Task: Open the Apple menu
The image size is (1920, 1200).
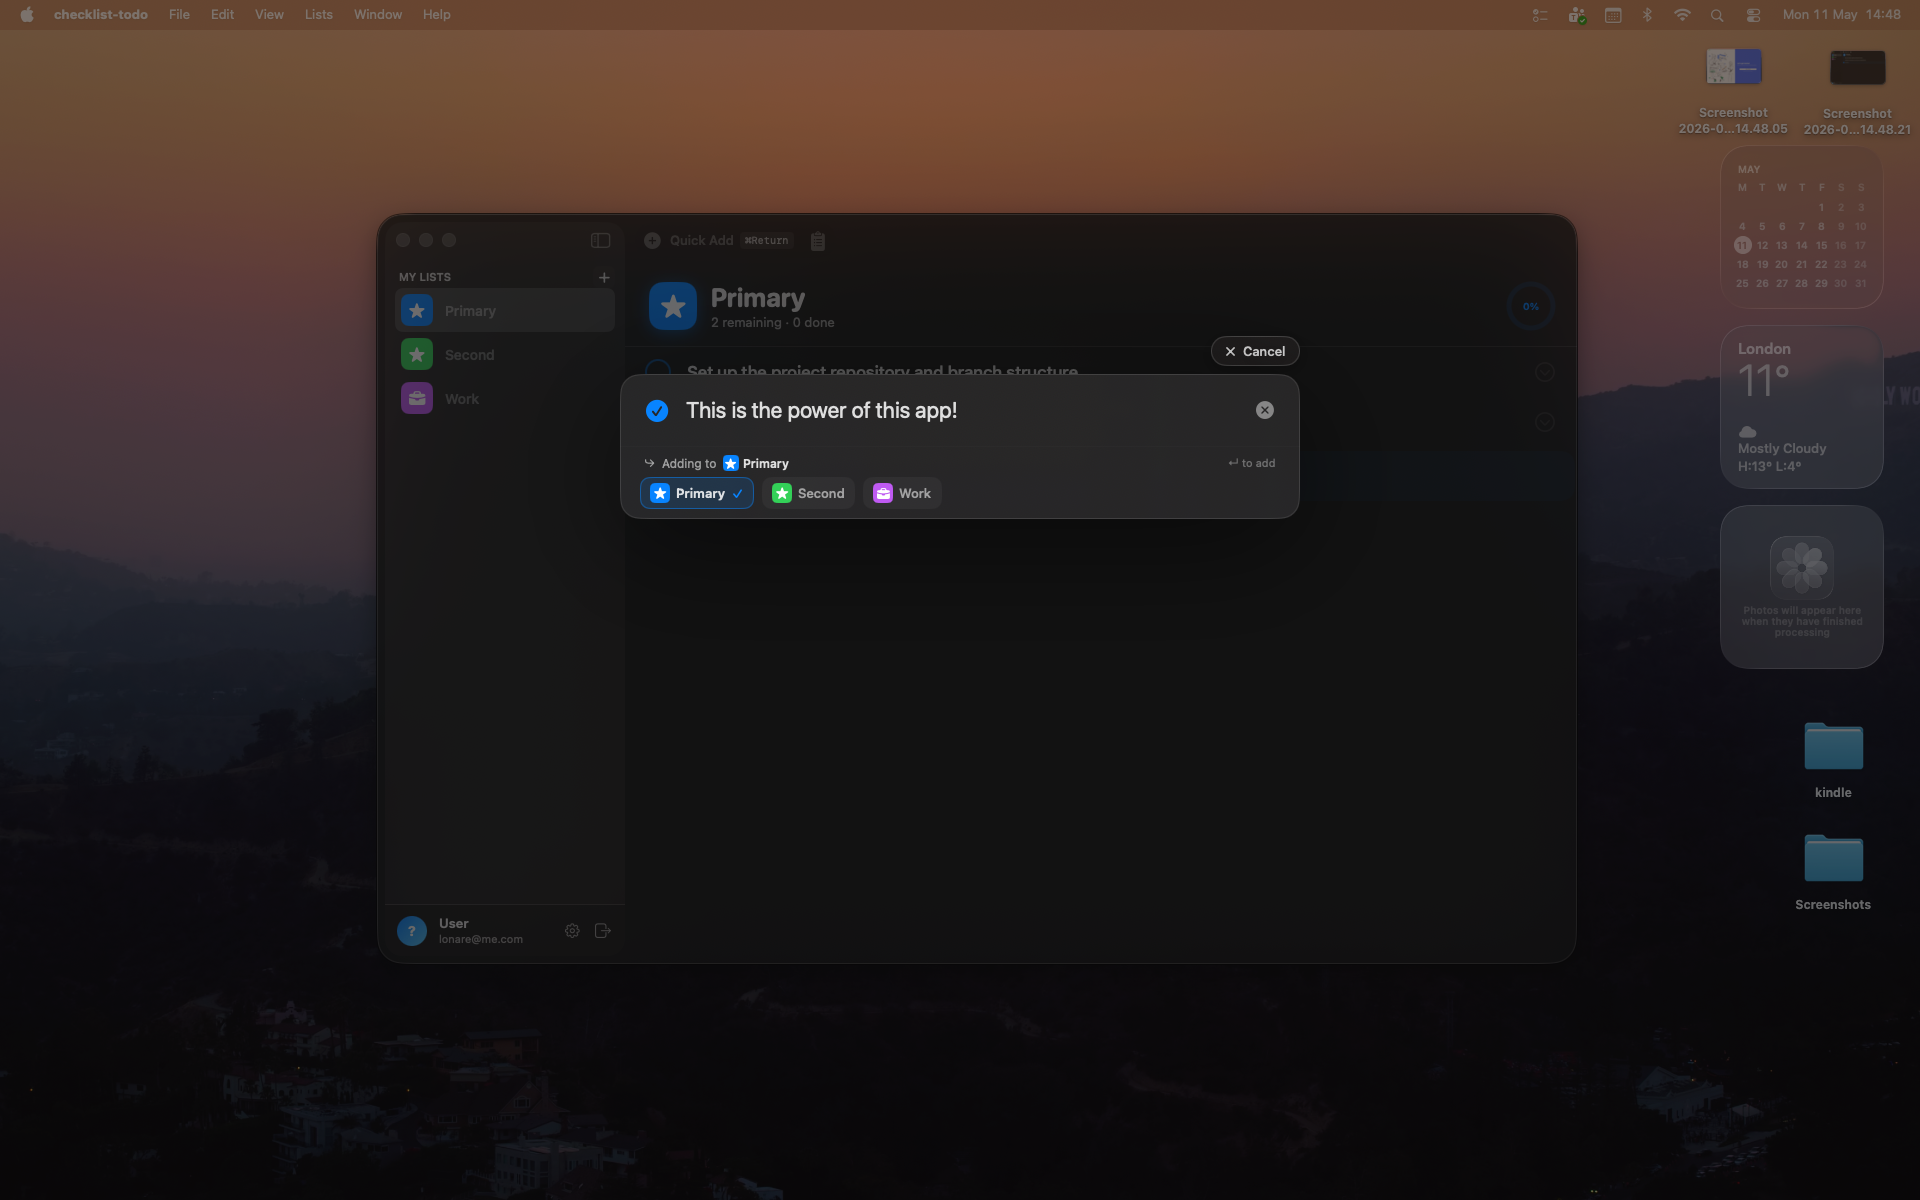Action: coord(27,15)
